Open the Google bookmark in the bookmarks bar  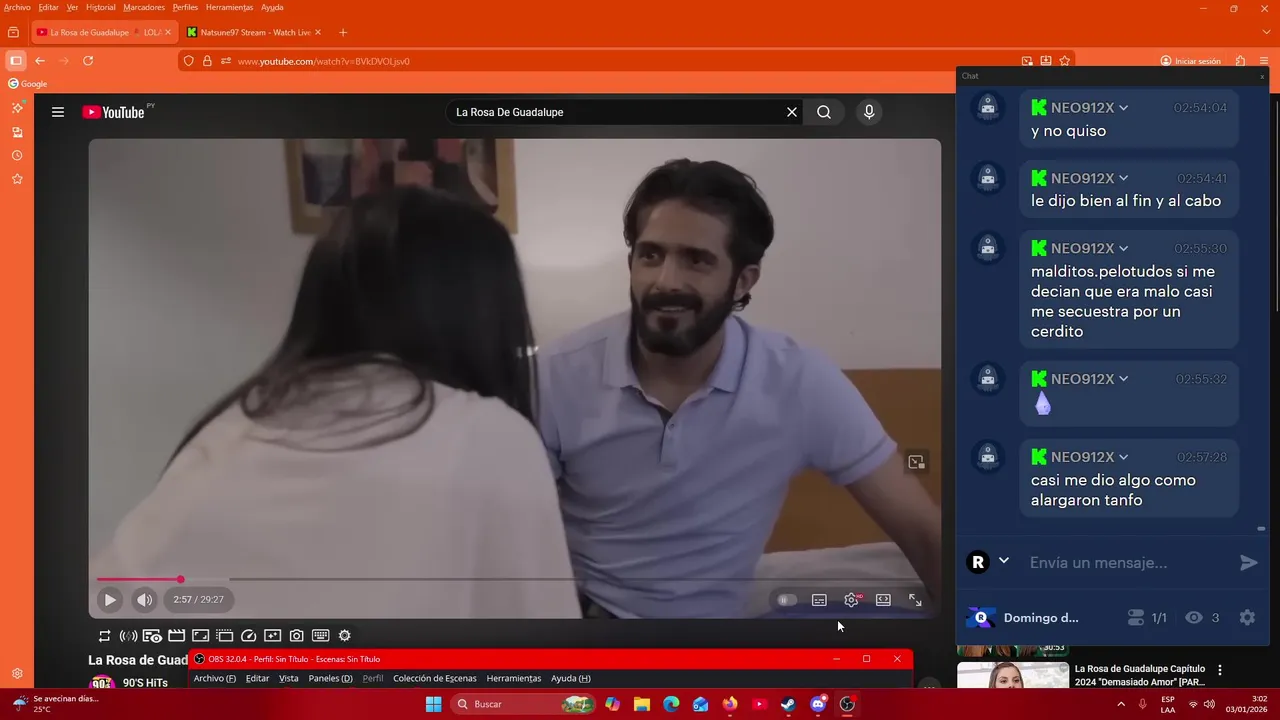tap(27, 84)
